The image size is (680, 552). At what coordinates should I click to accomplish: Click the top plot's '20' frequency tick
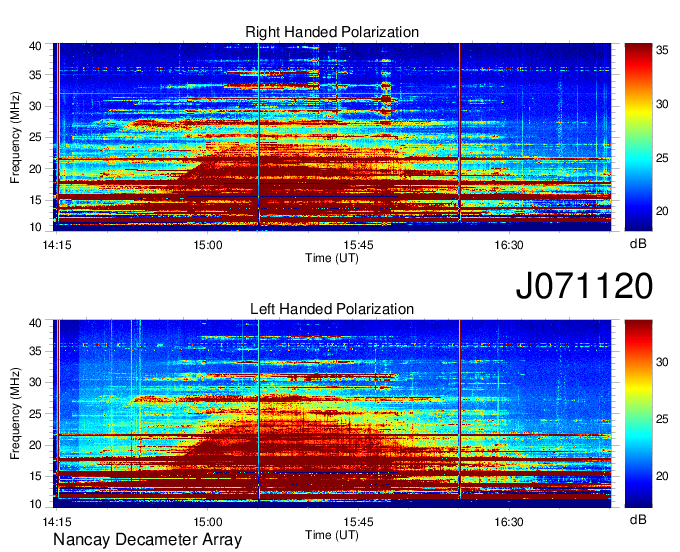click(35, 169)
